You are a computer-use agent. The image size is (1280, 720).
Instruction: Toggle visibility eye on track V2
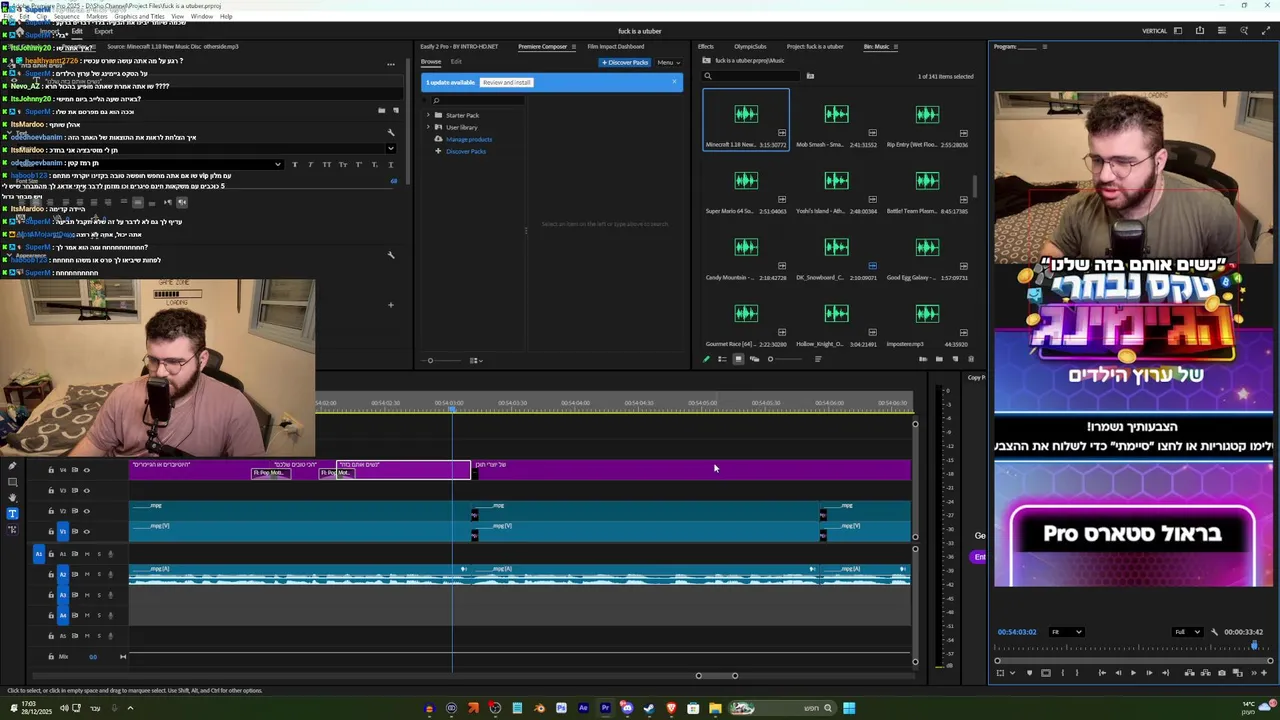point(87,511)
